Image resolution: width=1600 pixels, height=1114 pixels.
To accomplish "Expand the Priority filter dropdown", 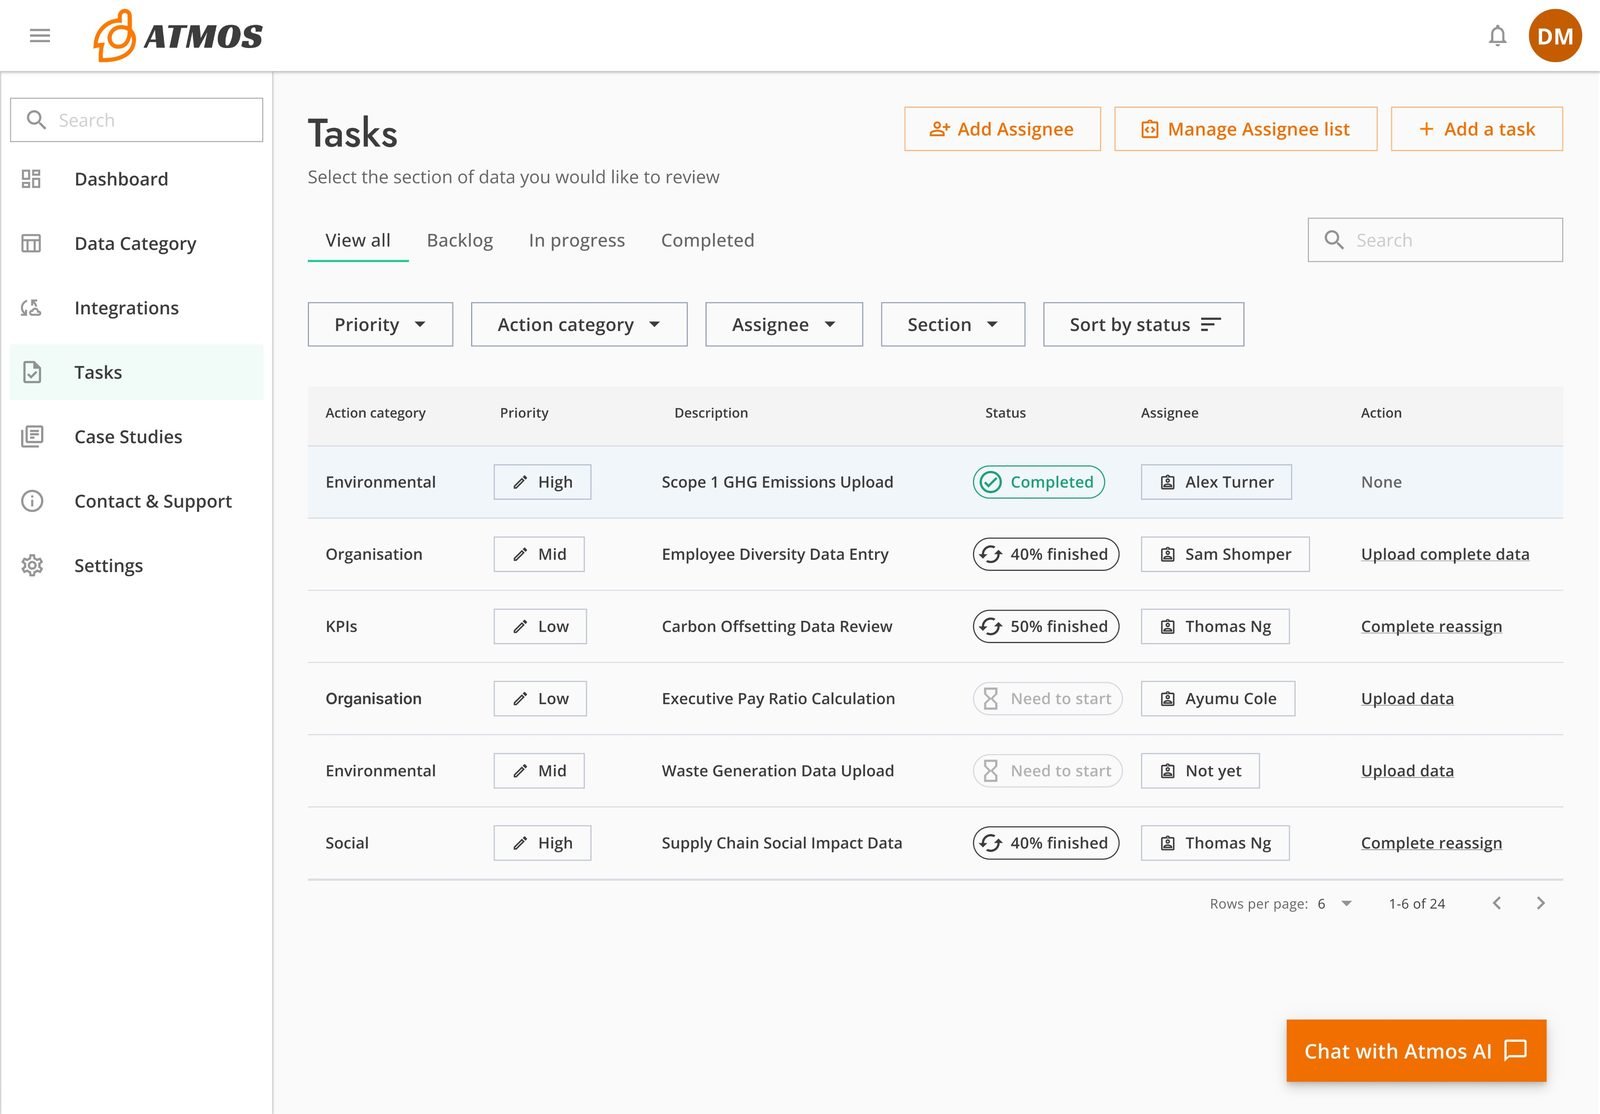I will coord(380,325).
